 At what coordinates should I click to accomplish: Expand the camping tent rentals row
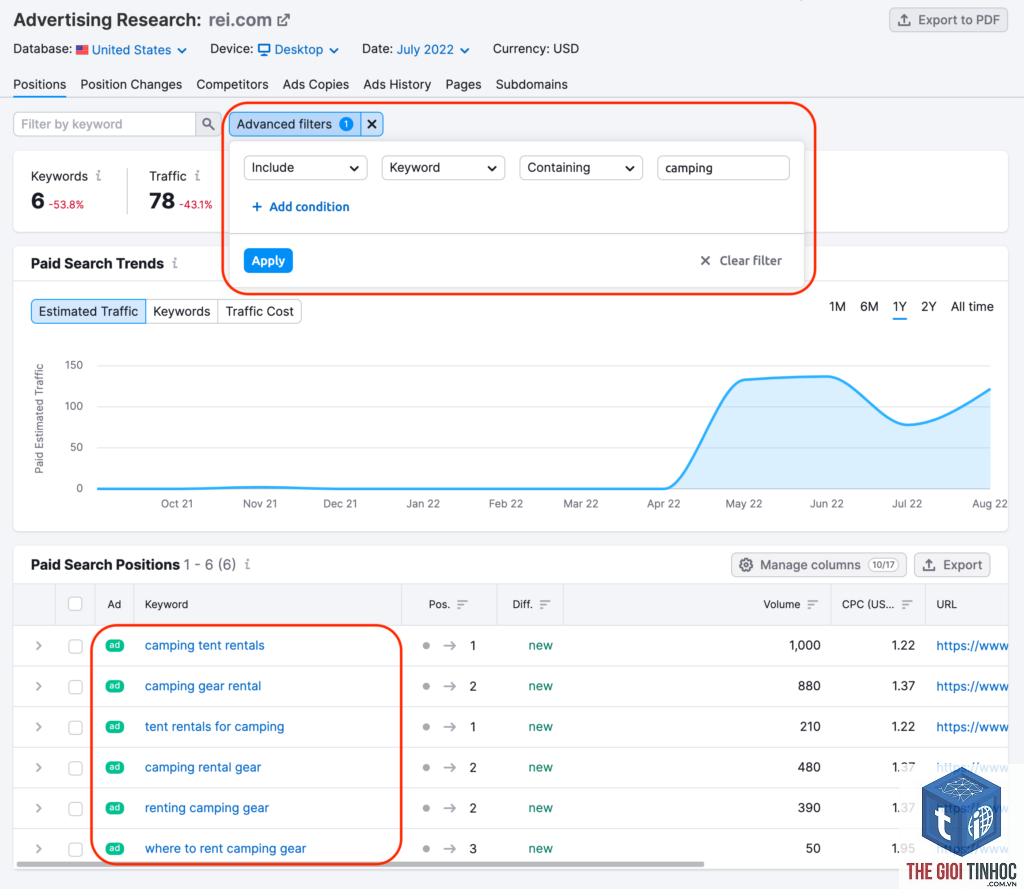click(39, 645)
